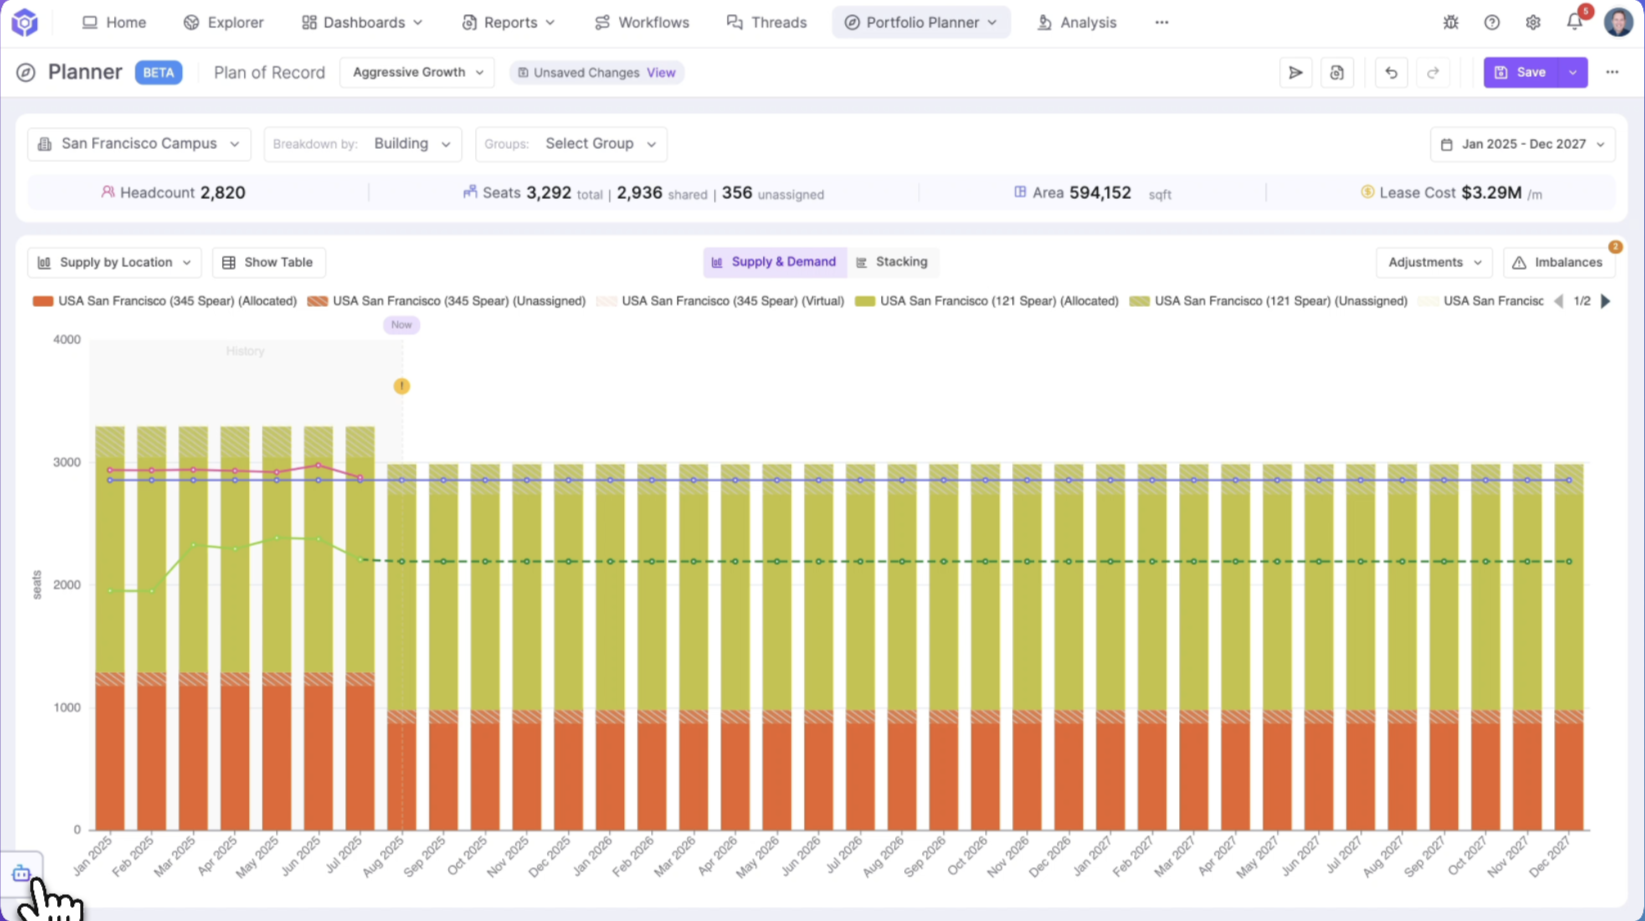This screenshot has width=1645, height=921.
Task: View unsaved changes link
Action: (x=661, y=72)
